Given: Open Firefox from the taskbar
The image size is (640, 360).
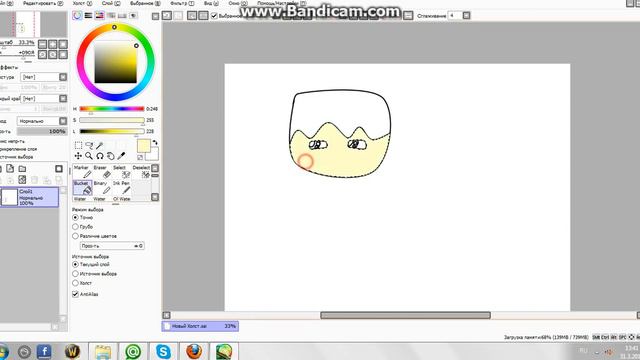Looking at the screenshot, I should (194, 351).
